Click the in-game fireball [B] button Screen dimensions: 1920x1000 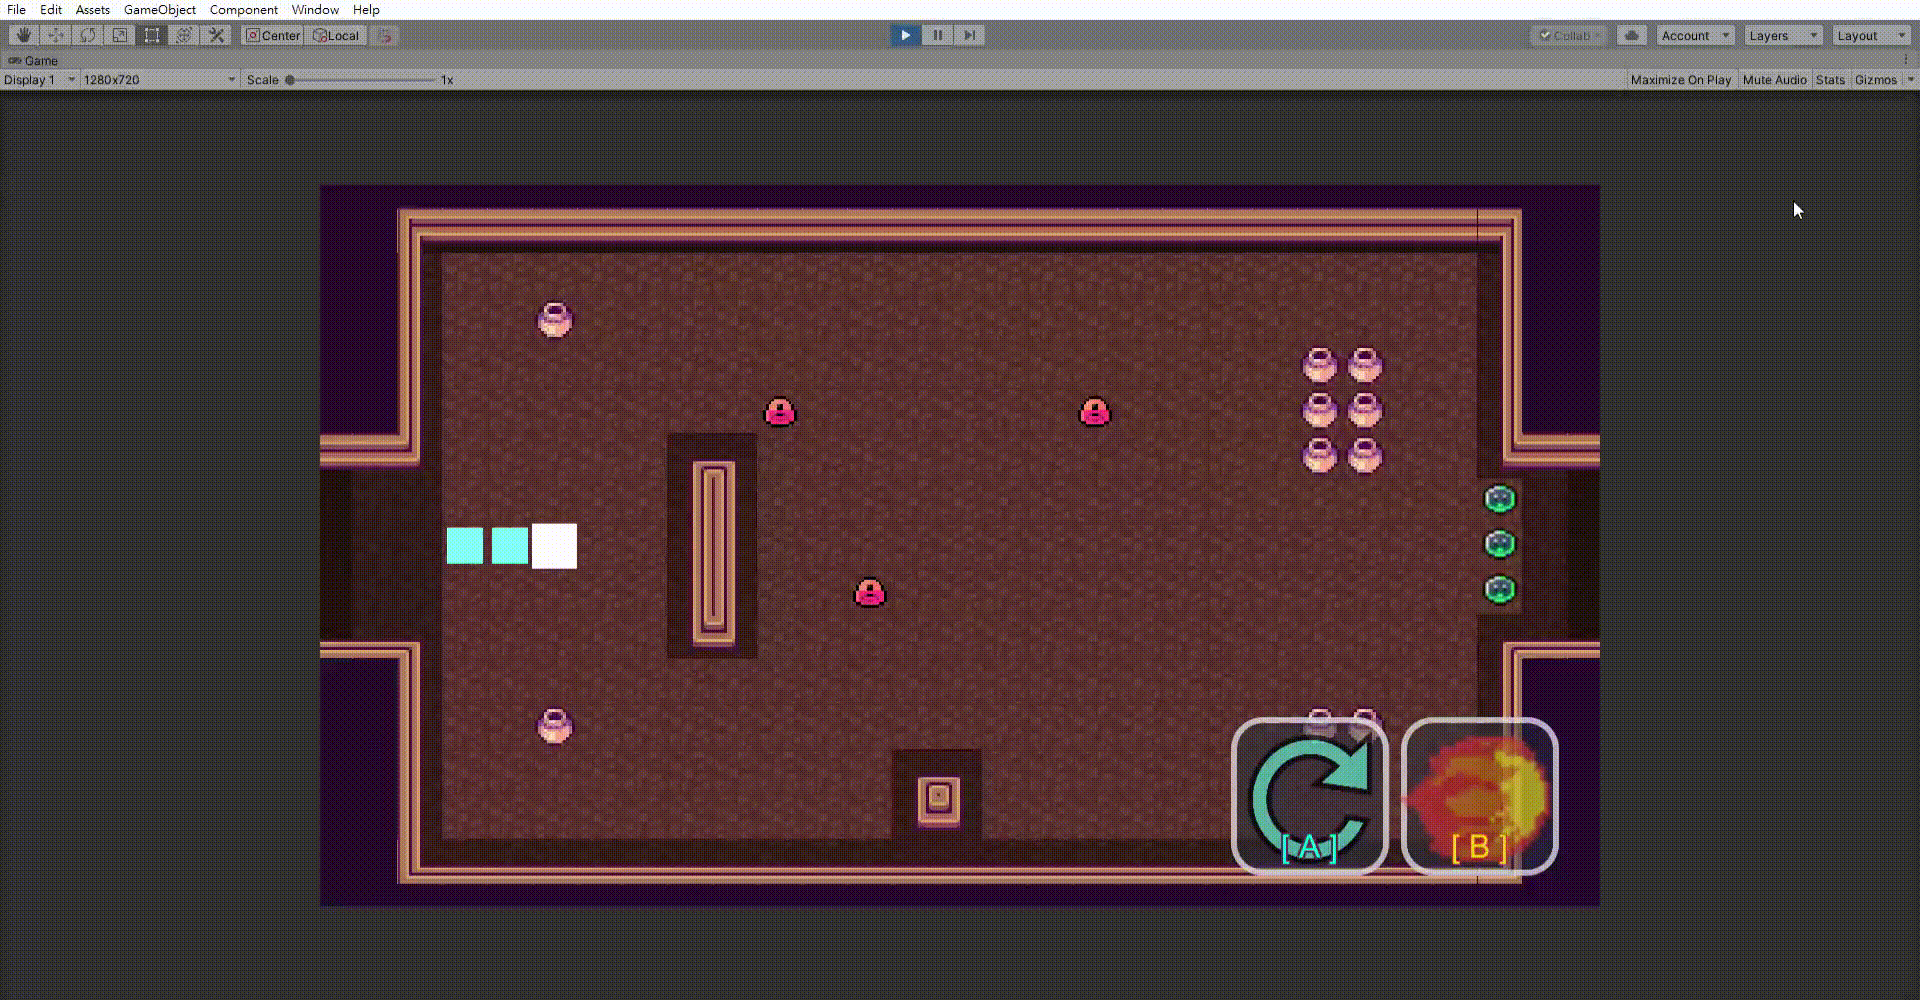coord(1479,796)
